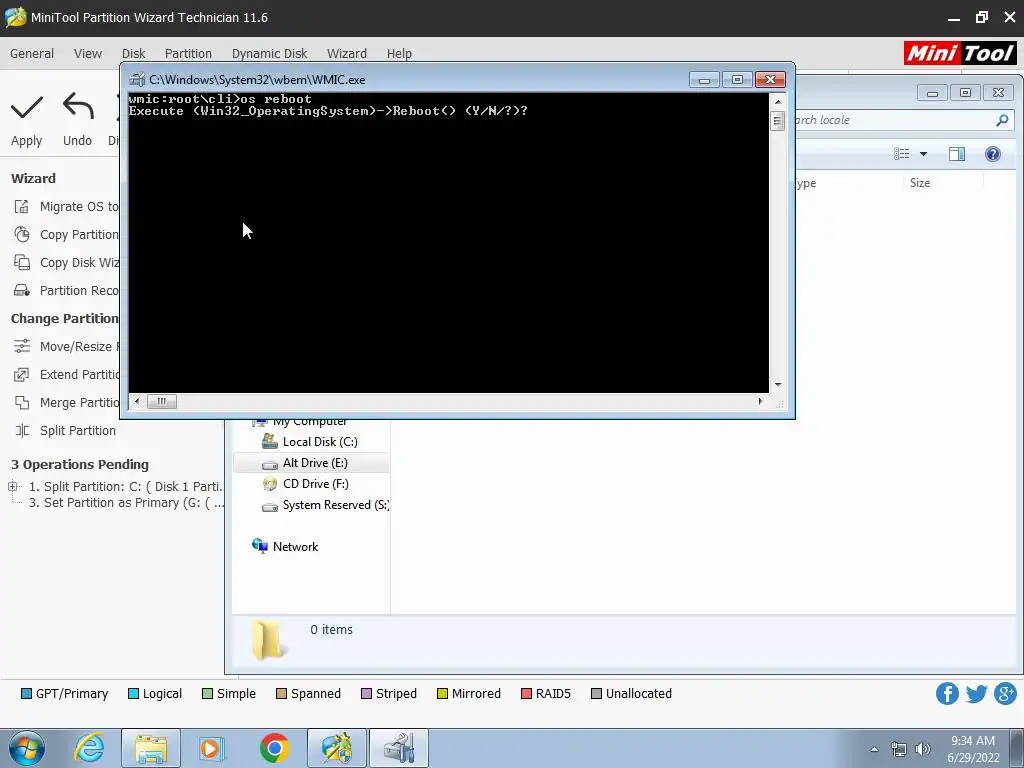Open the Dynamic Disk menu
This screenshot has height=768, width=1024.
pyautogui.click(x=269, y=54)
